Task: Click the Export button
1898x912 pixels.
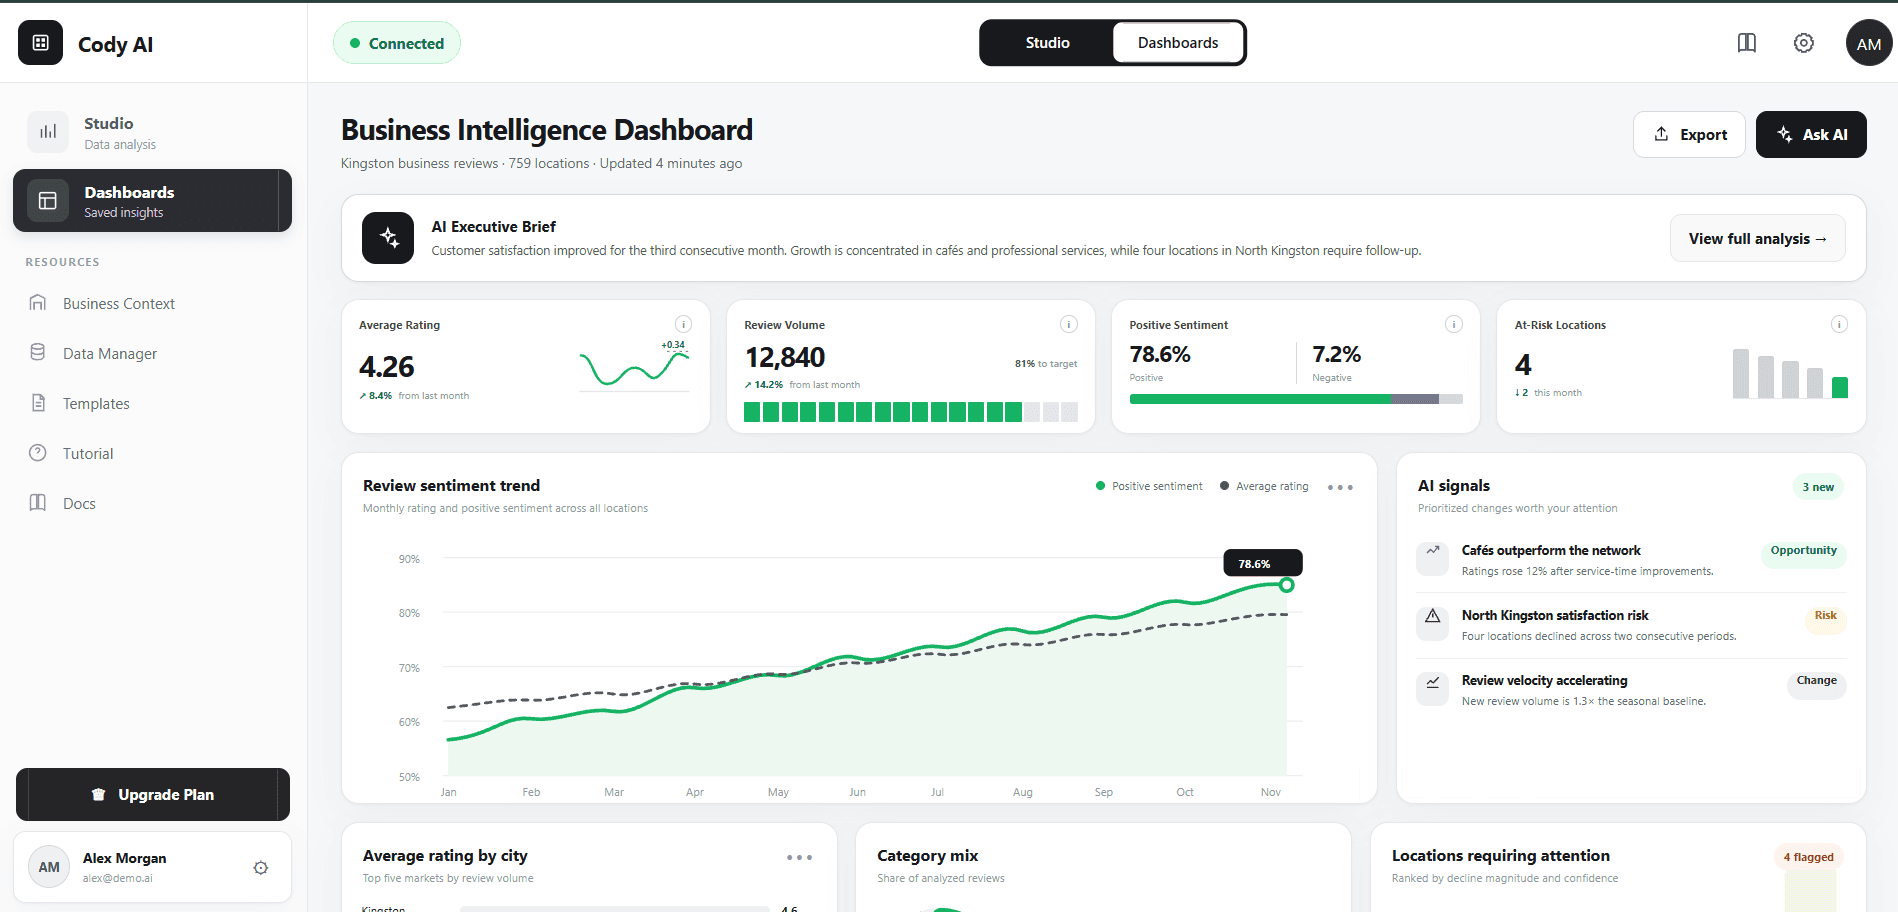Action: (x=1689, y=134)
